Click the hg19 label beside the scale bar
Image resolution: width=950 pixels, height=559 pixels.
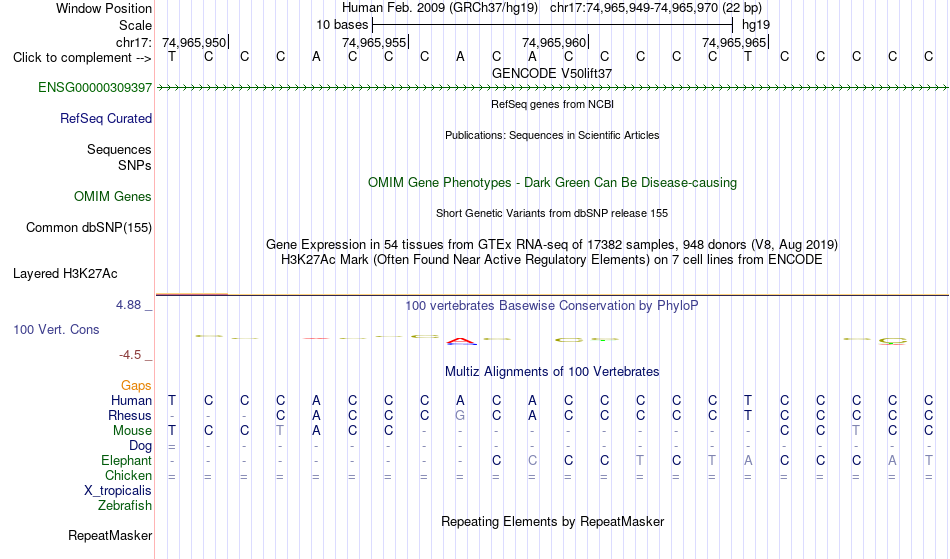coord(756,25)
